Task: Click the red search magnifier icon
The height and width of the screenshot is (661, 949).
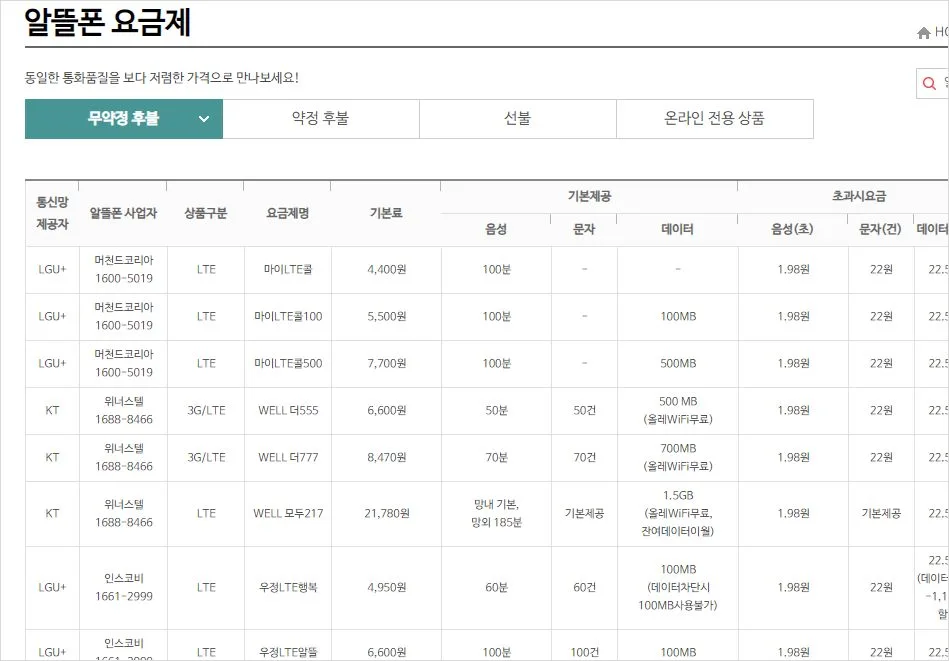Action: click(929, 83)
